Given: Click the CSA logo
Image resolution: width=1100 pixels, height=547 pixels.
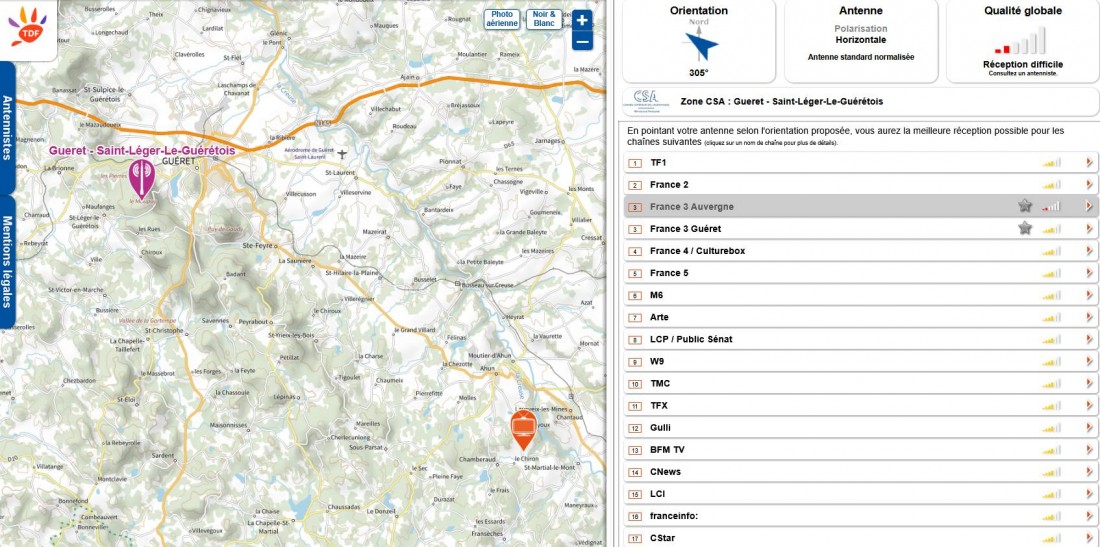Looking at the screenshot, I should 646,101.
